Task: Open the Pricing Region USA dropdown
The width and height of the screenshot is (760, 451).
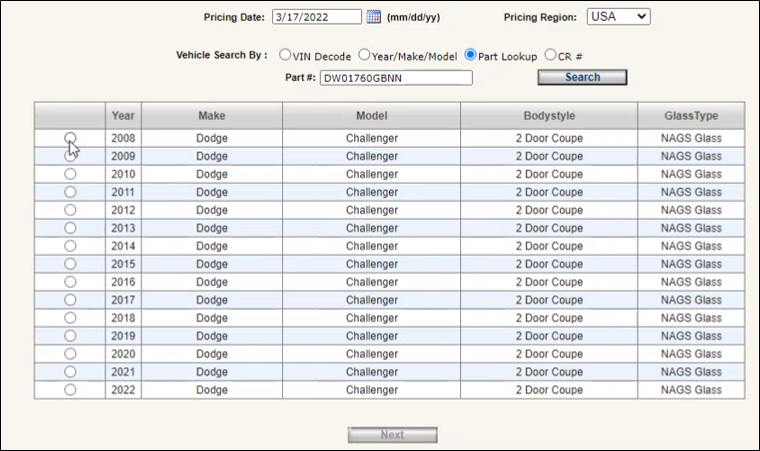Action: click(x=618, y=16)
